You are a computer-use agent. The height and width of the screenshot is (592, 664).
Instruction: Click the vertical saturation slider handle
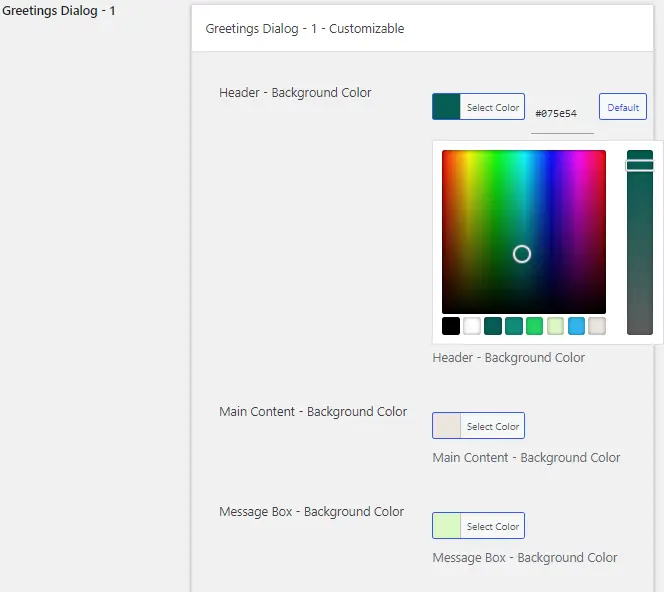click(x=640, y=165)
